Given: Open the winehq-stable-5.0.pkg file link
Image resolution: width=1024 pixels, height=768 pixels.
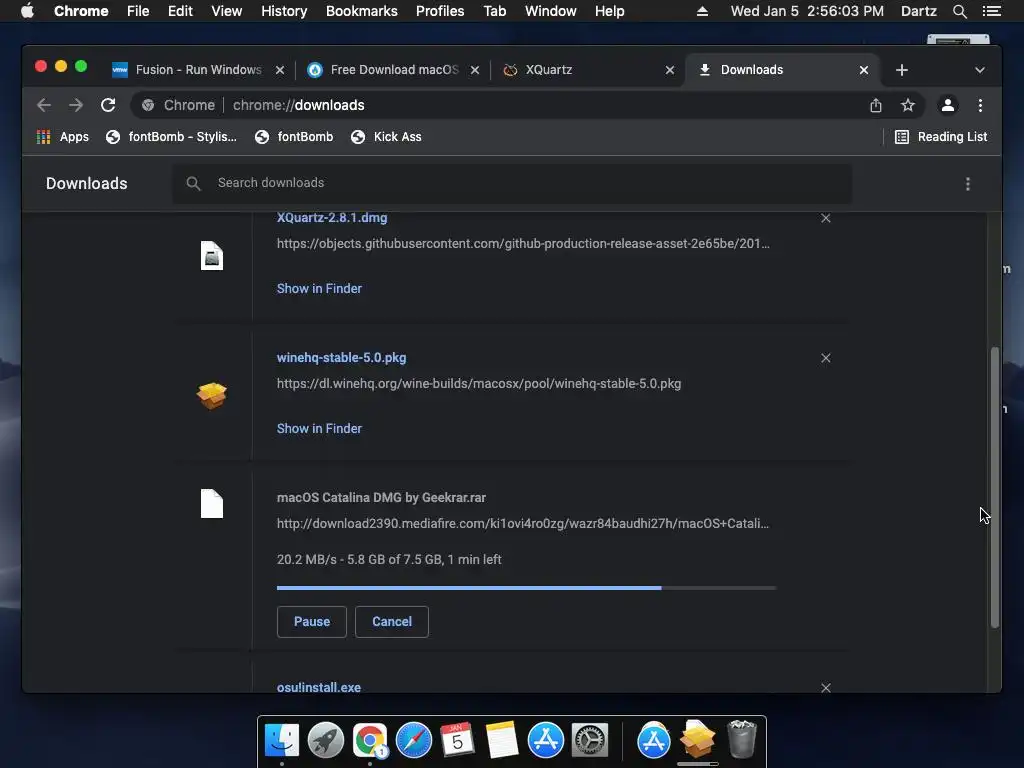Looking at the screenshot, I should pyautogui.click(x=341, y=358).
